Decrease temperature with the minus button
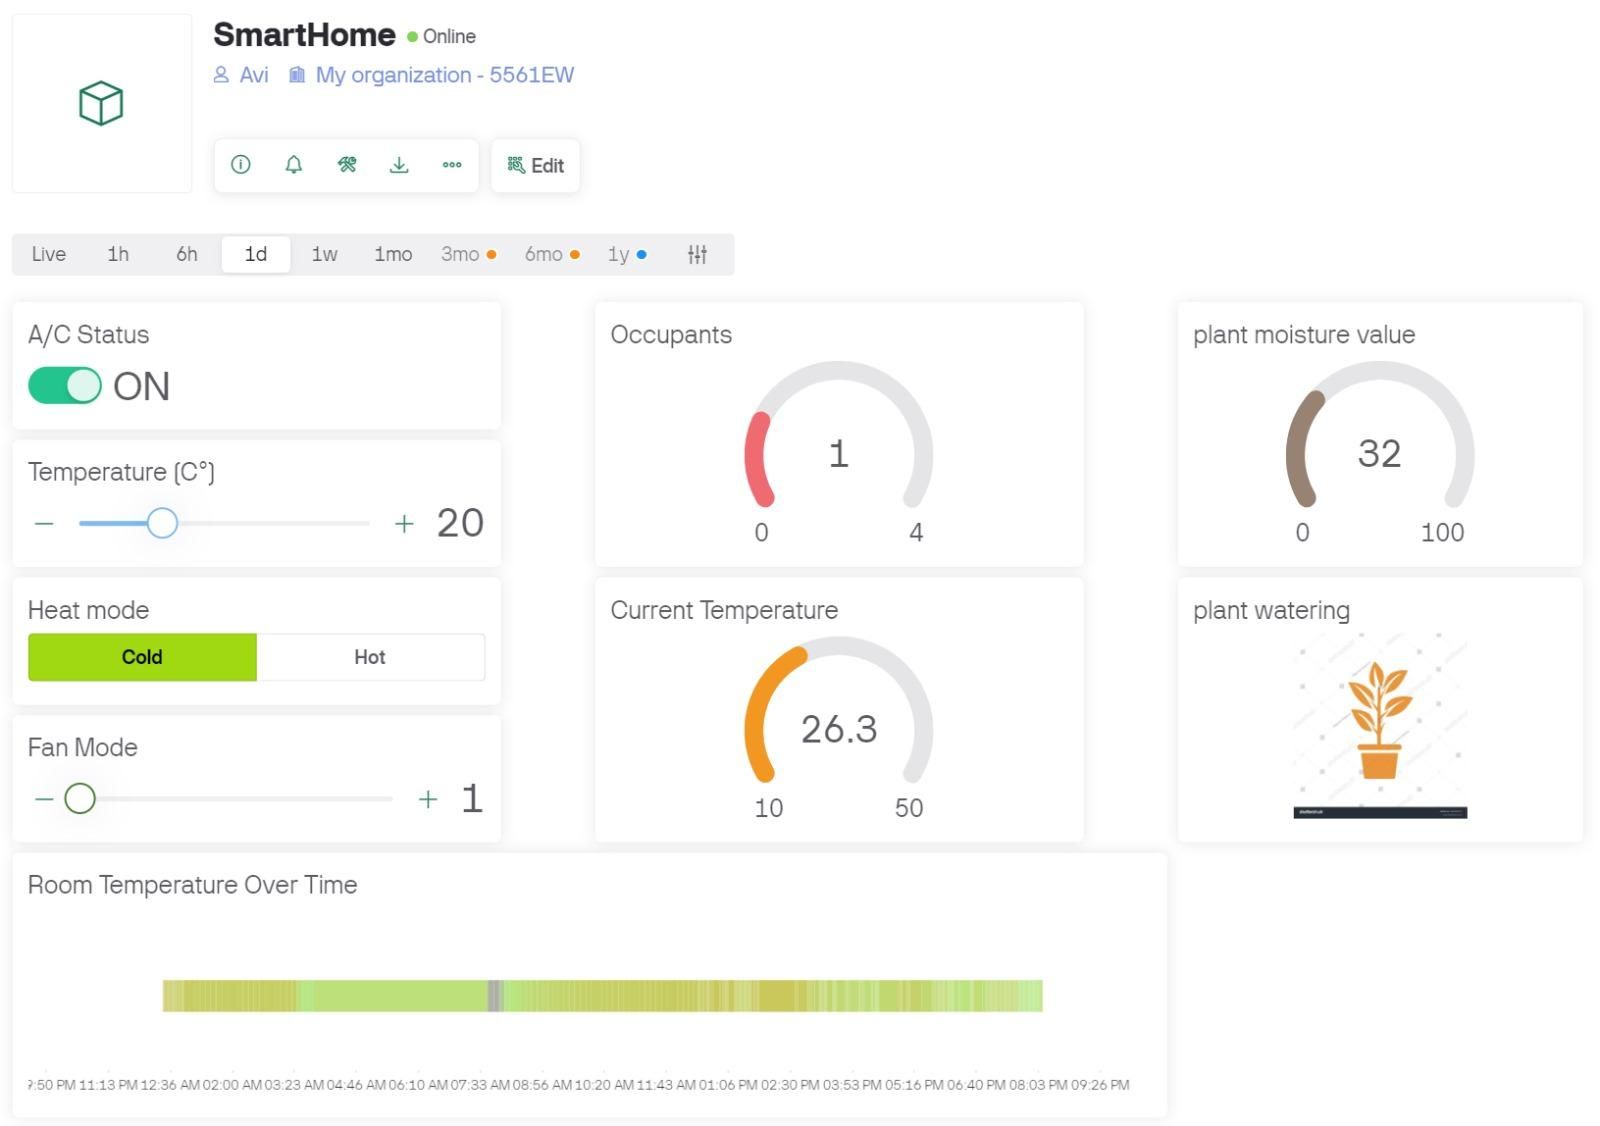The height and width of the screenshot is (1126, 1600). pos(44,523)
